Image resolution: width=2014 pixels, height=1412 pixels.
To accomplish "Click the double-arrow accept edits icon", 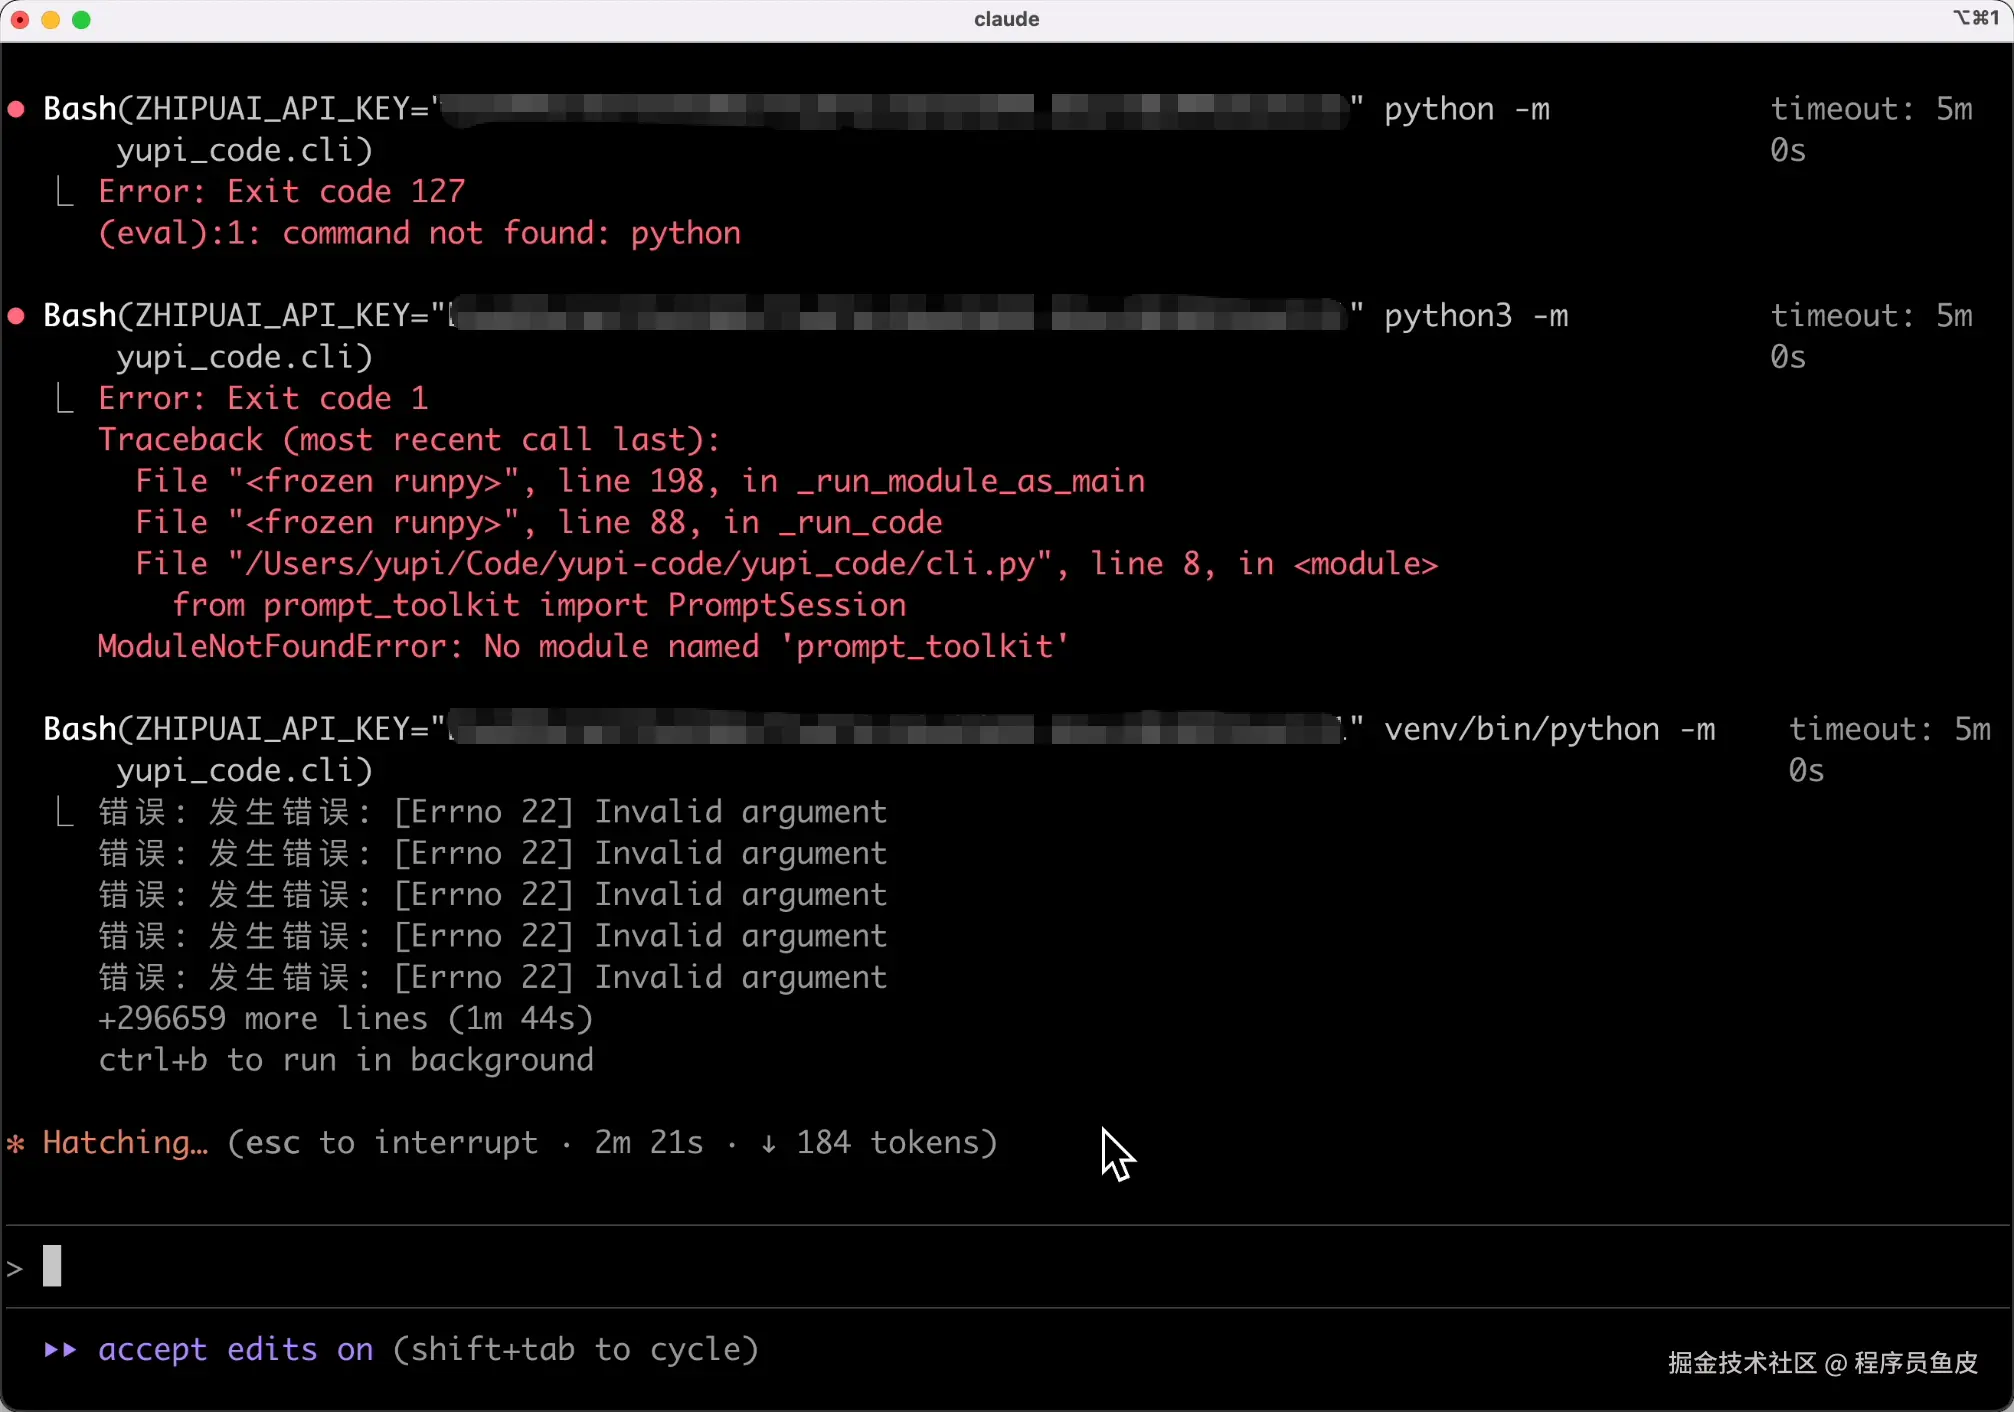I will point(60,1350).
